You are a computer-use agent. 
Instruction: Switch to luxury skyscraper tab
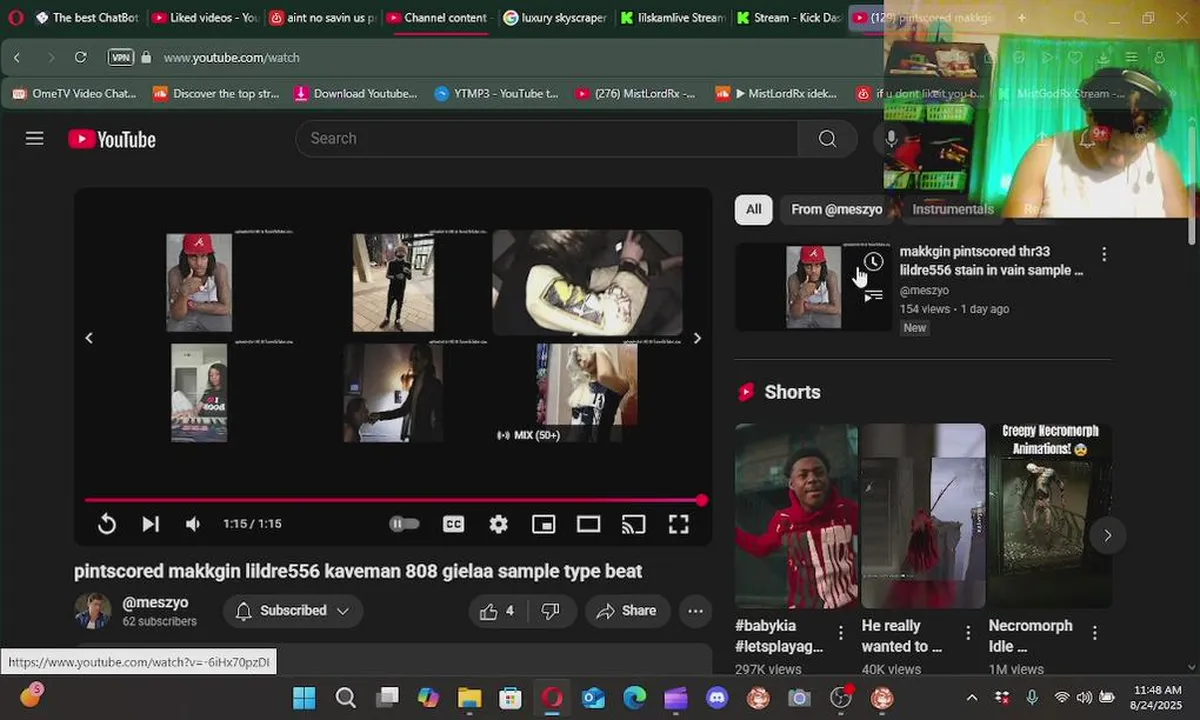(x=554, y=18)
